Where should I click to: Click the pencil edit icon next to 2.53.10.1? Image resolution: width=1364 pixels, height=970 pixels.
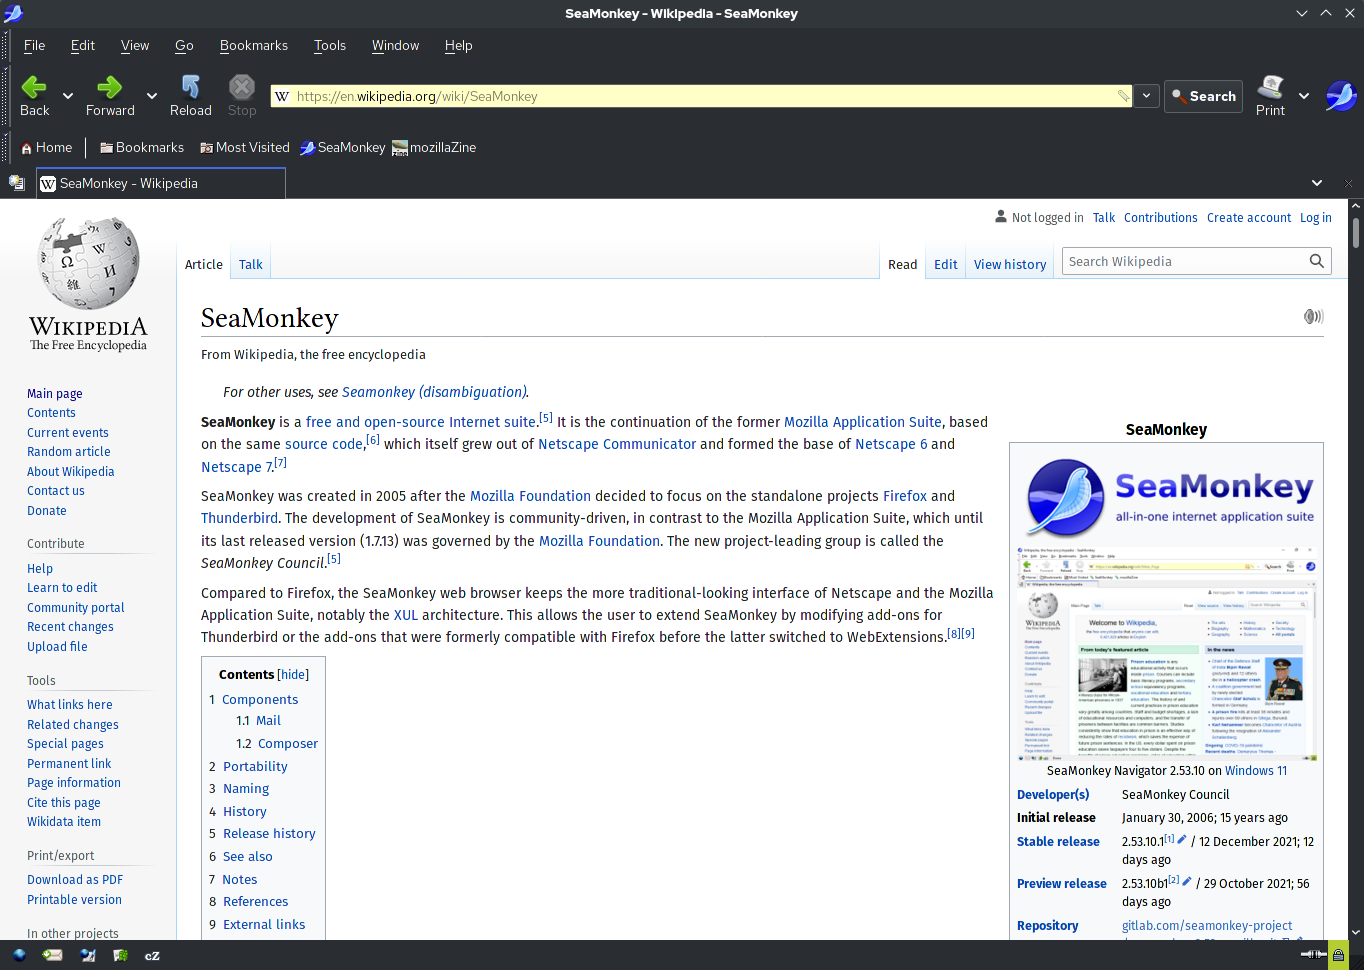[x=1182, y=840]
